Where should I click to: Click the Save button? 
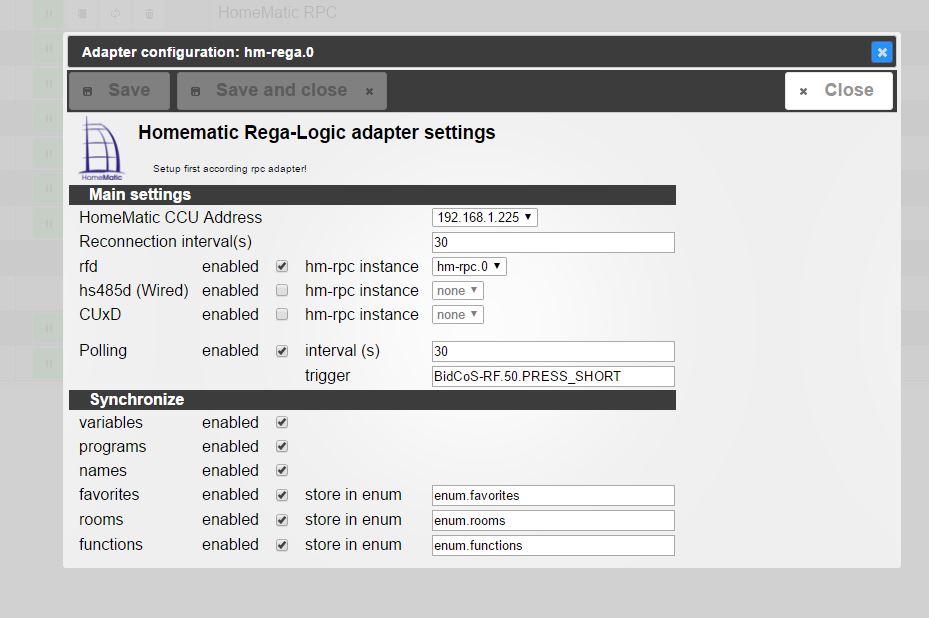[x=119, y=91]
